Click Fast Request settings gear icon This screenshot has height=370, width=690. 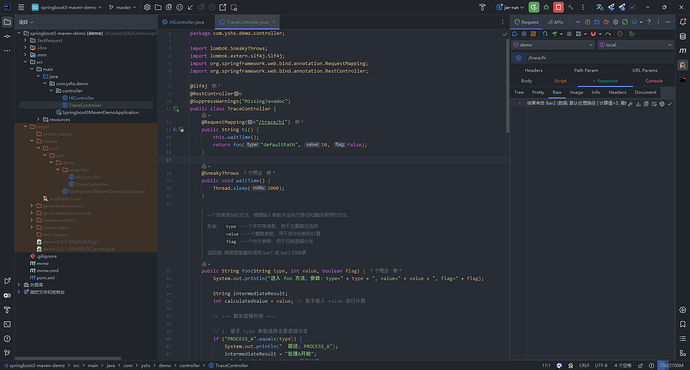tap(615, 22)
